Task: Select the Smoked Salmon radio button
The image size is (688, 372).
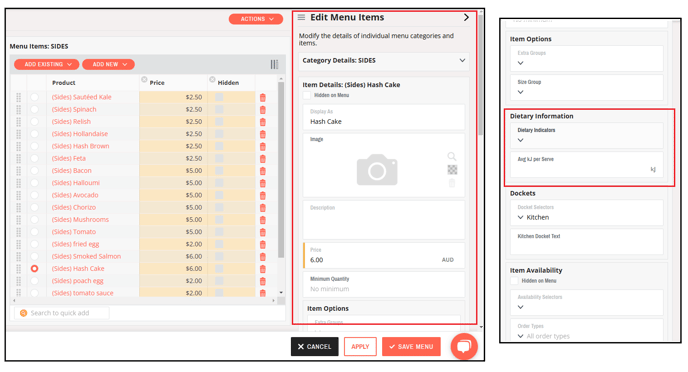Action: pyautogui.click(x=34, y=256)
